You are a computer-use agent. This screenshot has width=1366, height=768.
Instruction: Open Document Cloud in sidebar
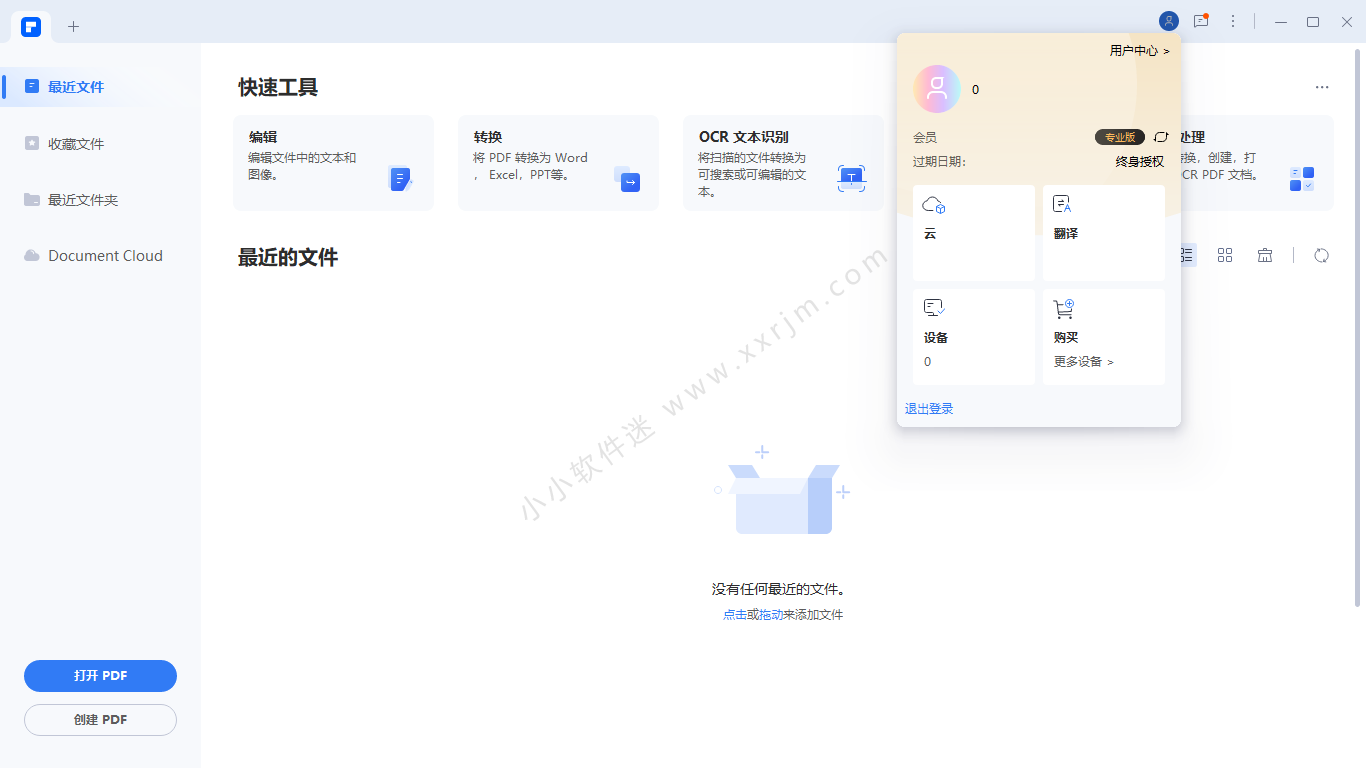pos(100,256)
